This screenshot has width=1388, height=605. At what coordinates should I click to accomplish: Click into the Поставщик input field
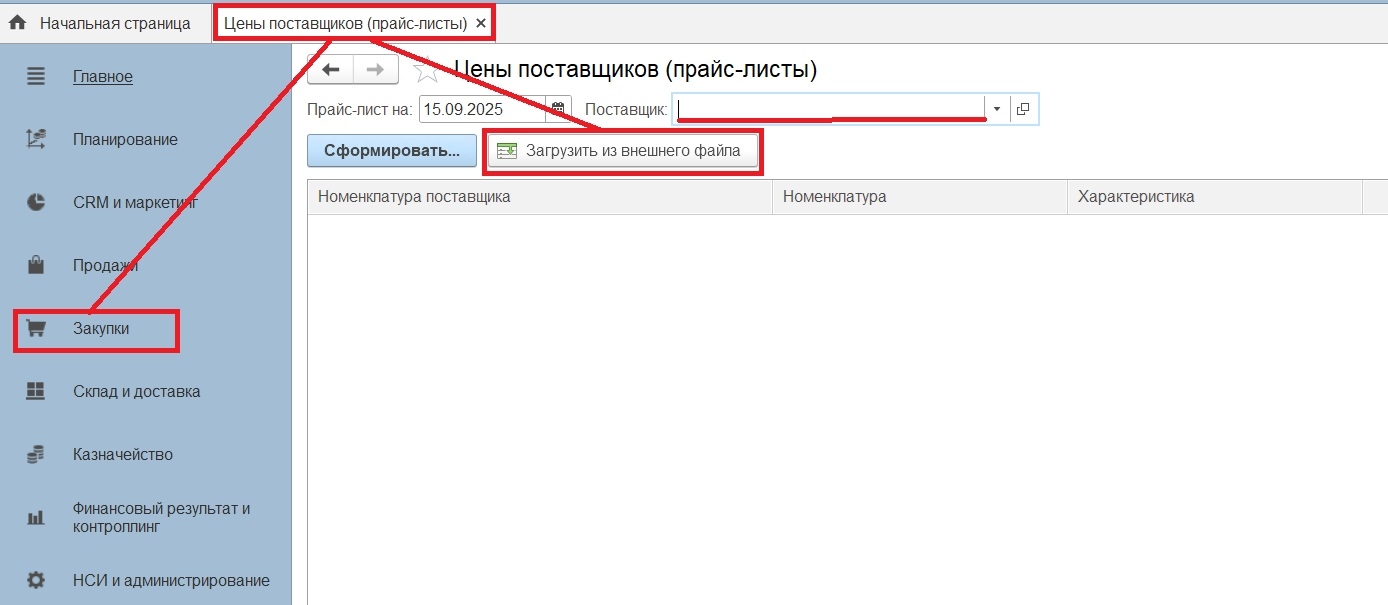coord(828,108)
